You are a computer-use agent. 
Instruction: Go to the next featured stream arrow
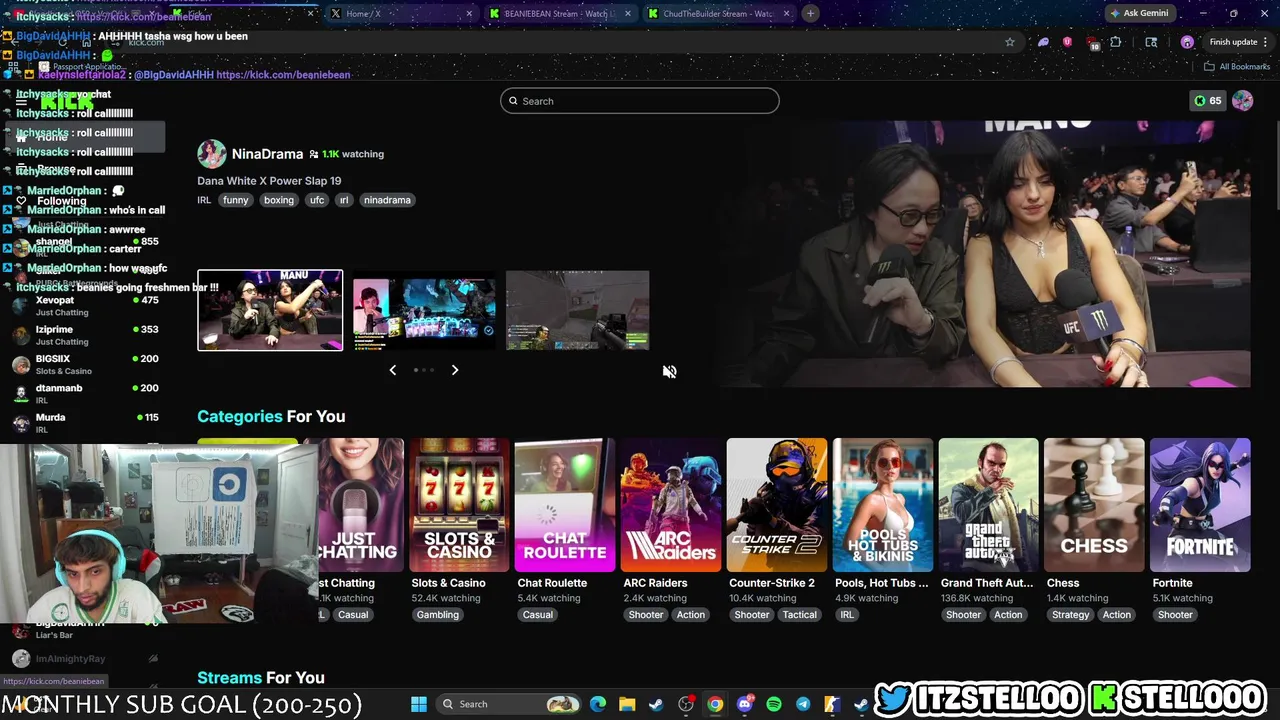point(454,370)
